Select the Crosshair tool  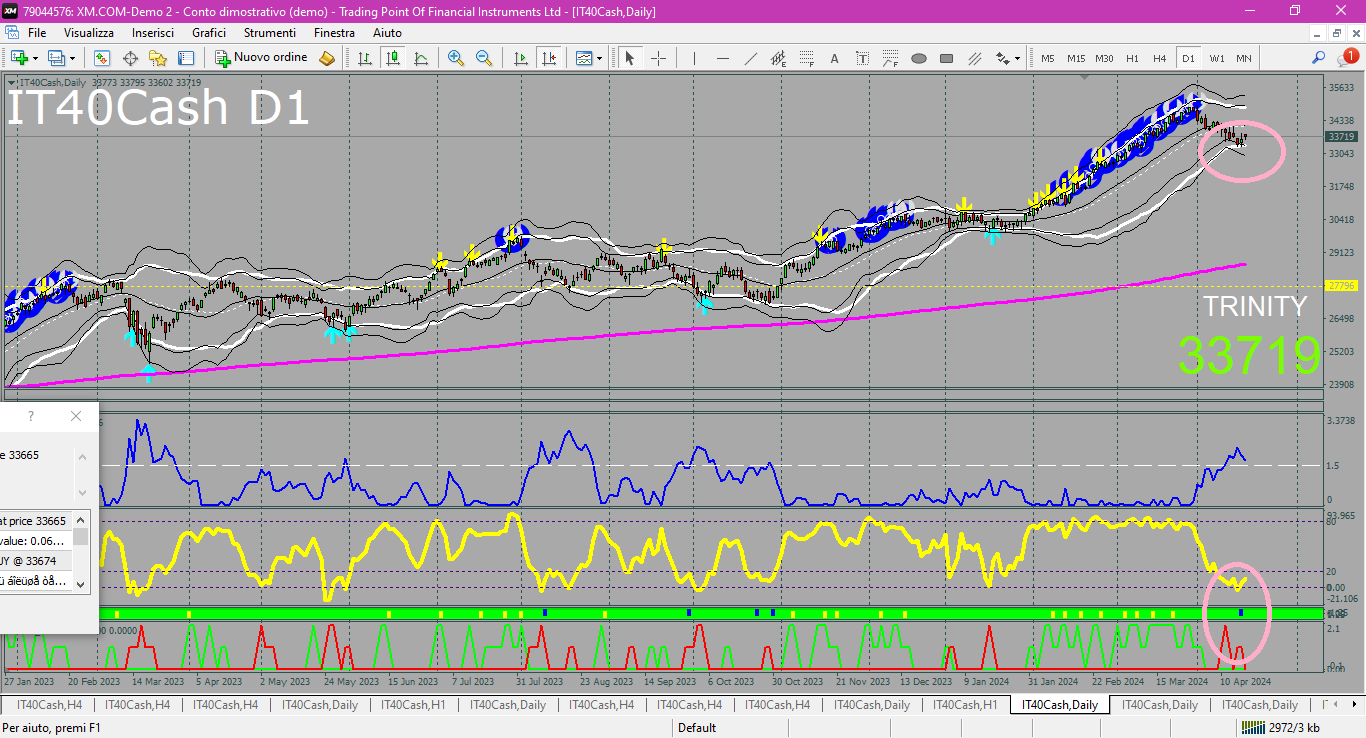tap(658, 58)
